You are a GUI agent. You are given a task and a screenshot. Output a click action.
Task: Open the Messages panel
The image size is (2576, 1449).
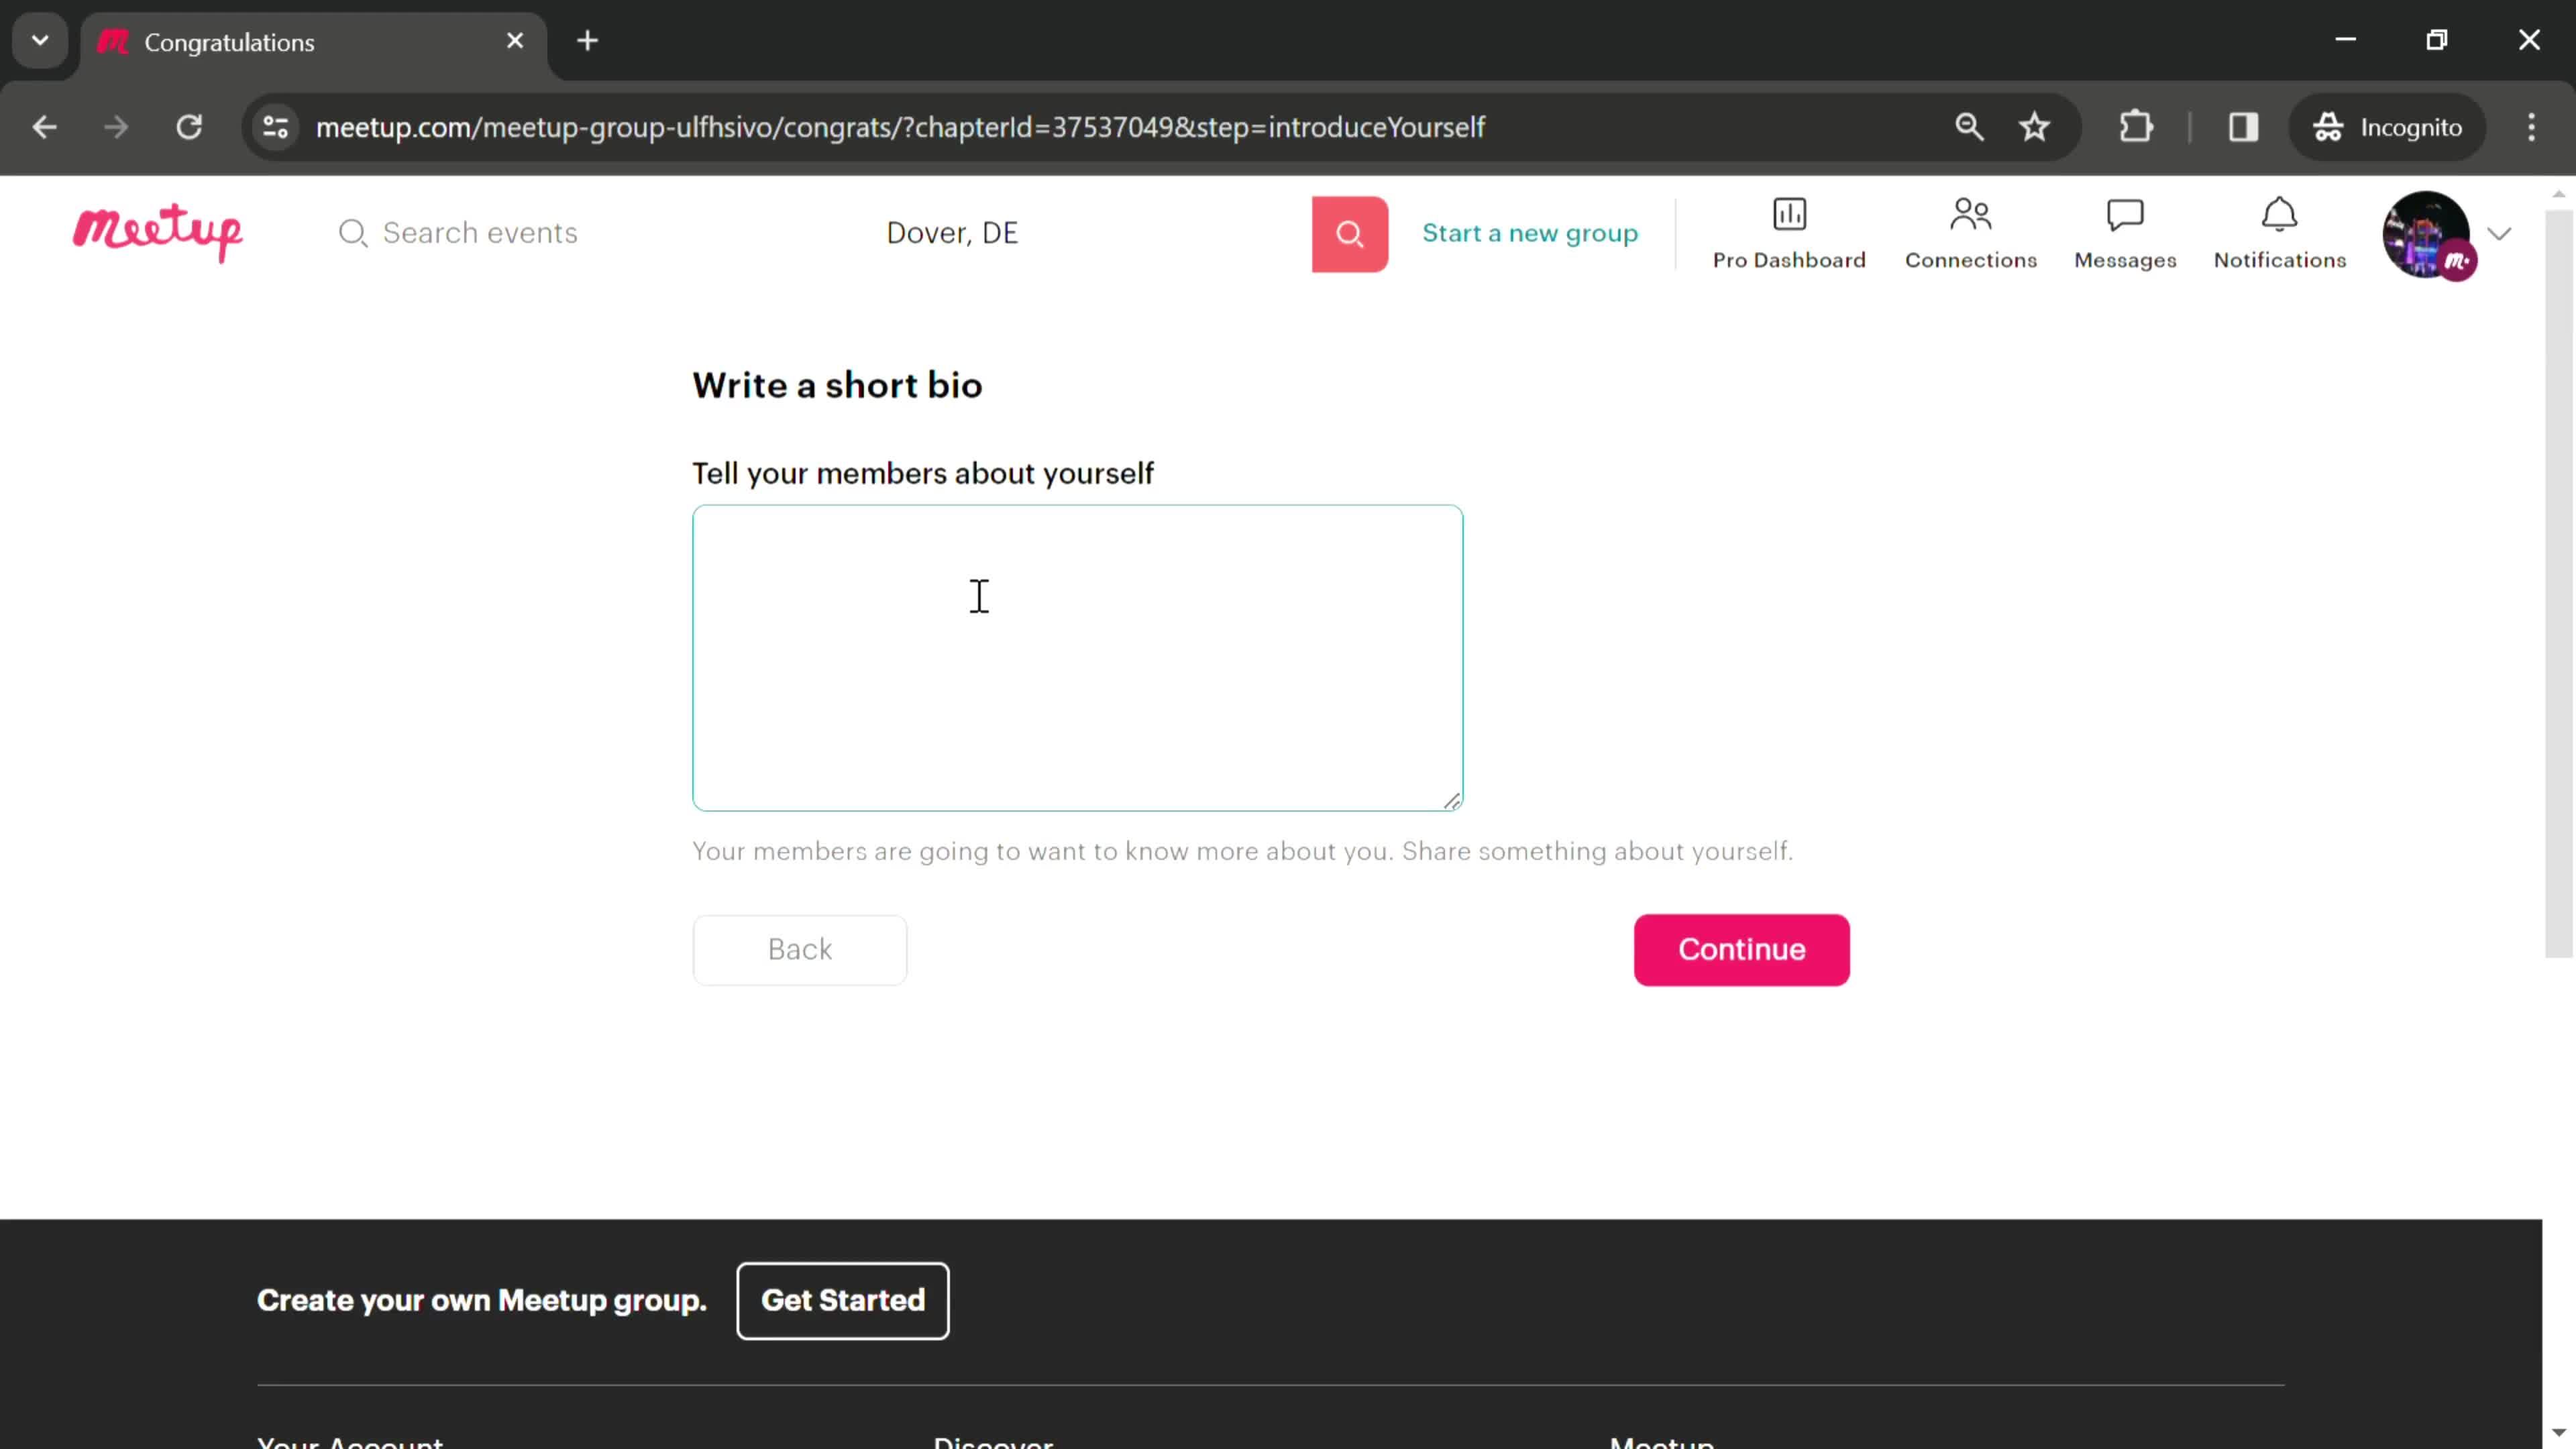(2125, 231)
